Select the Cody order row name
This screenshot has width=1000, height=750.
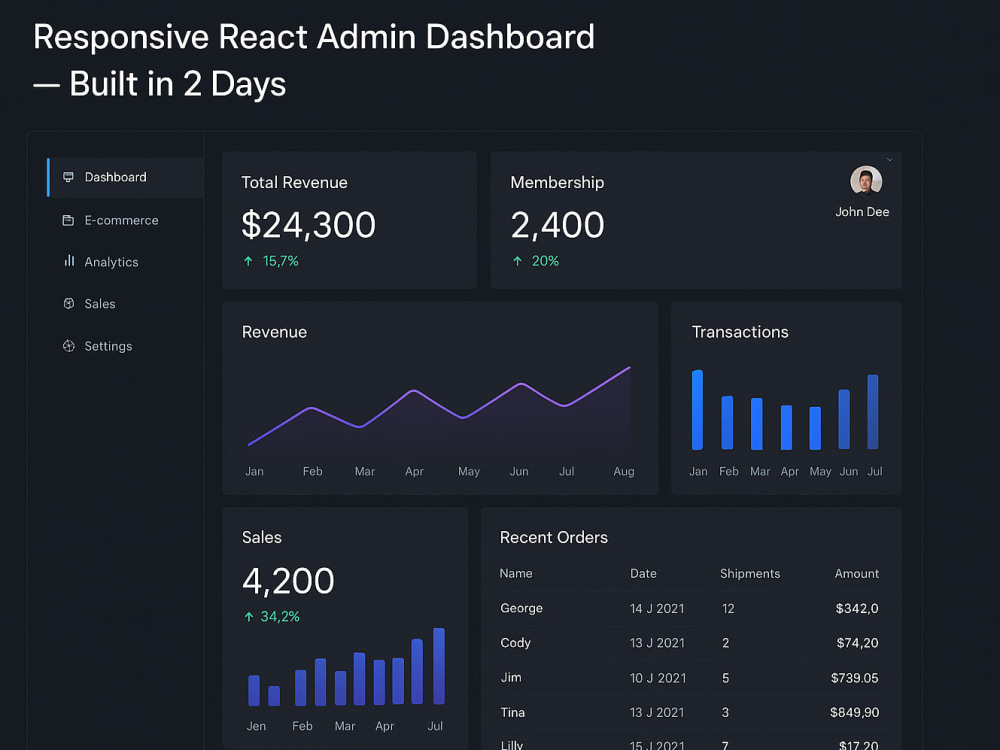coord(515,643)
